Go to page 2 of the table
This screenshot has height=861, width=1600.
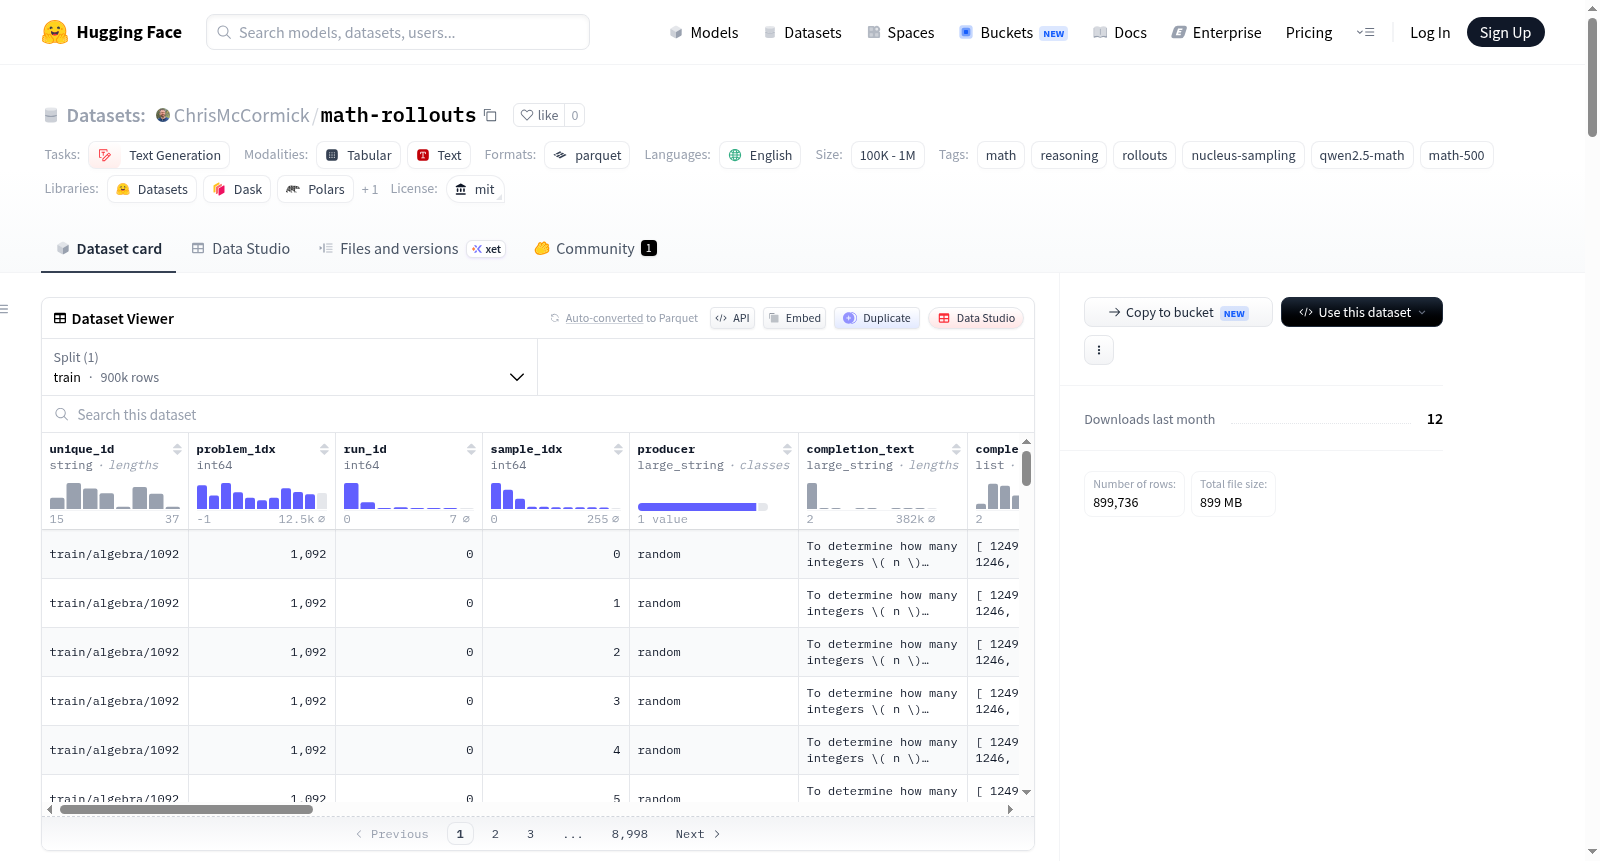pos(495,834)
